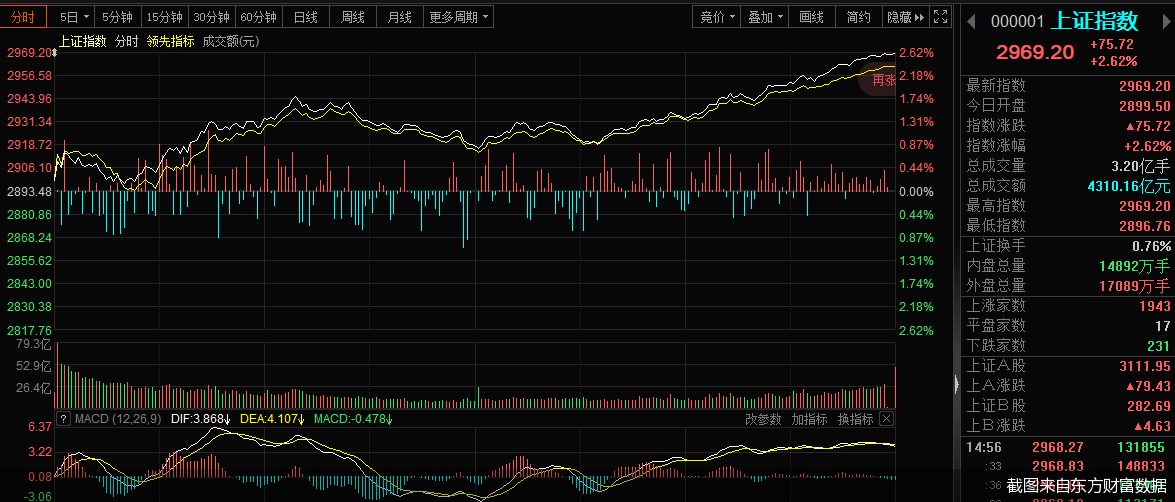
Task: Hide the side panel with 隐藏 button
Action: click(906, 16)
